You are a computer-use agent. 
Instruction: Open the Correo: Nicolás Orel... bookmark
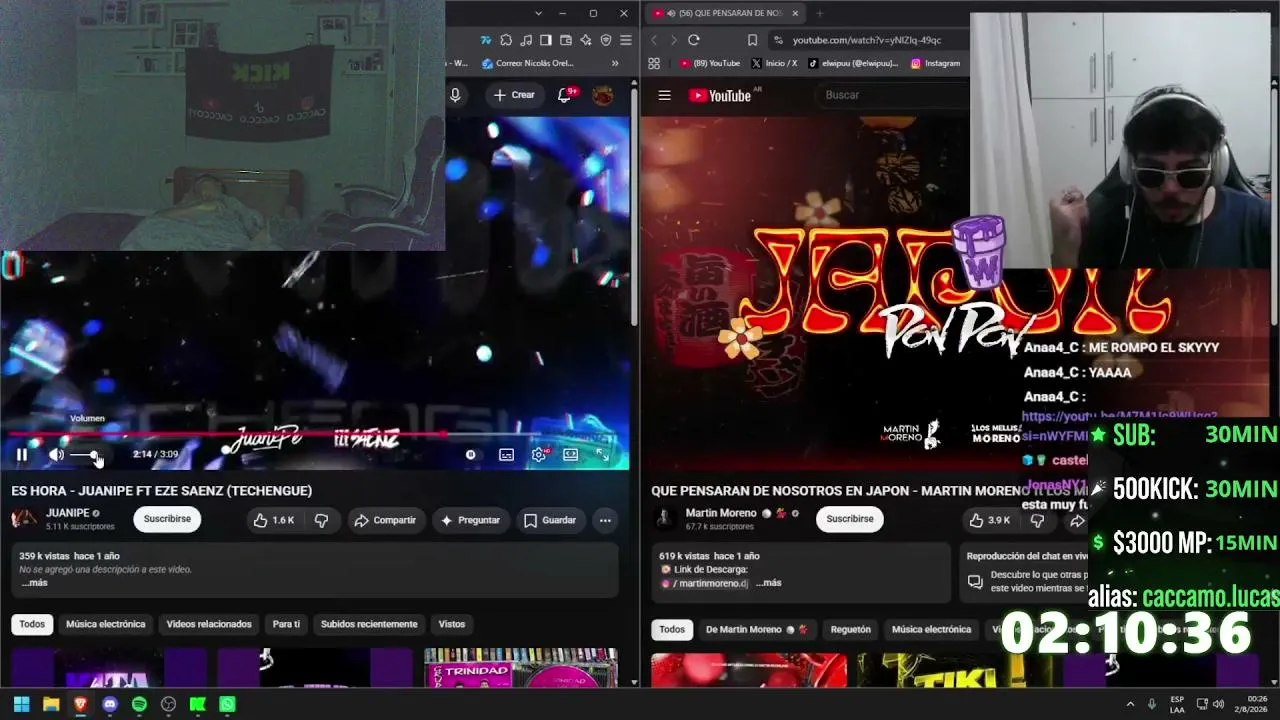tap(527, 63)
